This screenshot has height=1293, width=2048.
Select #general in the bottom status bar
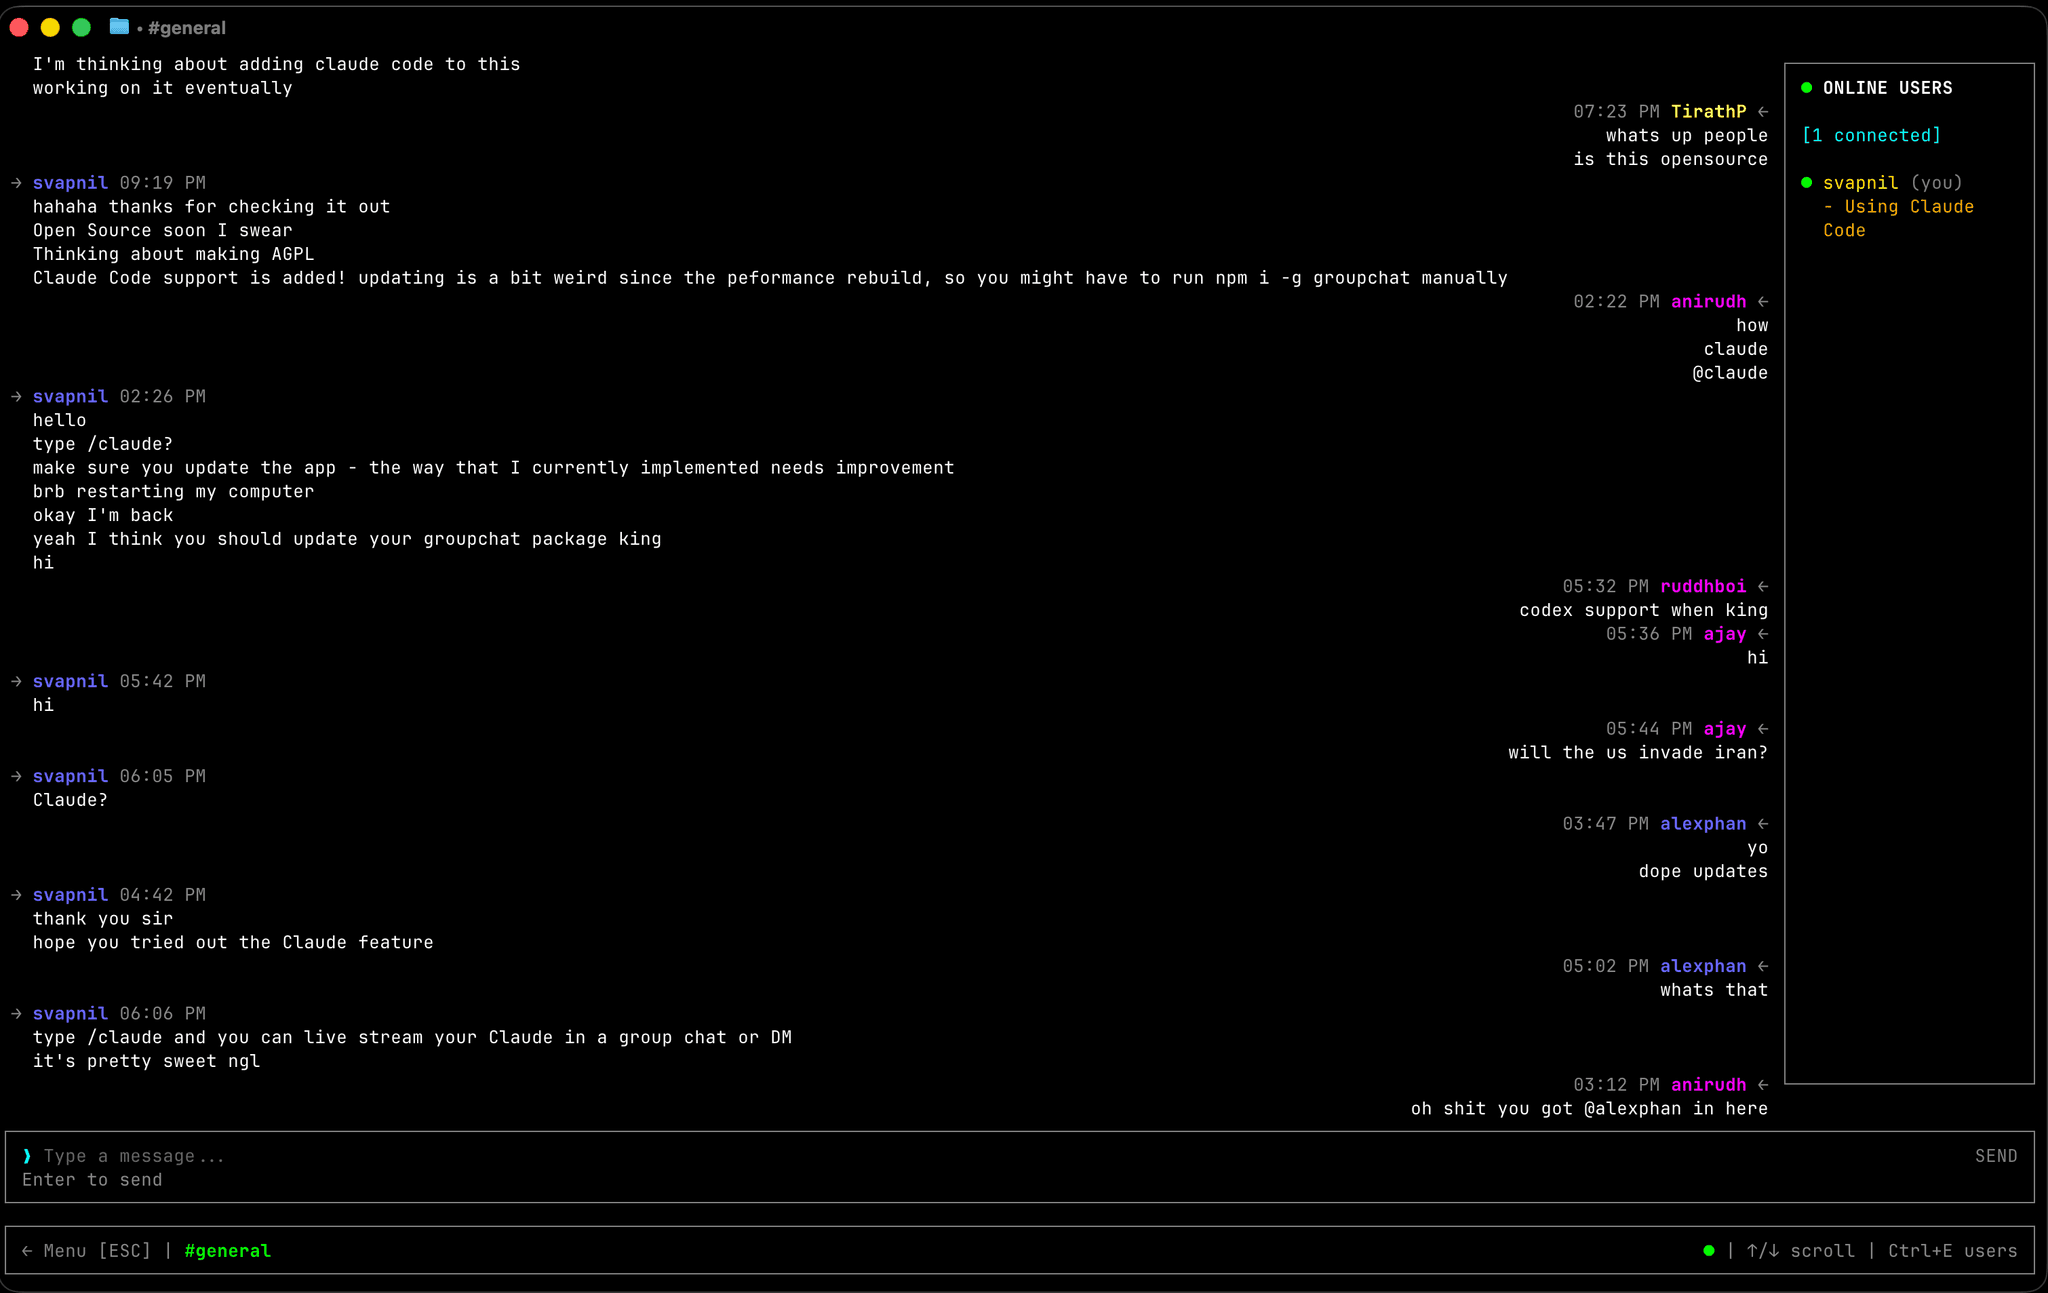tap(228, 1250)
